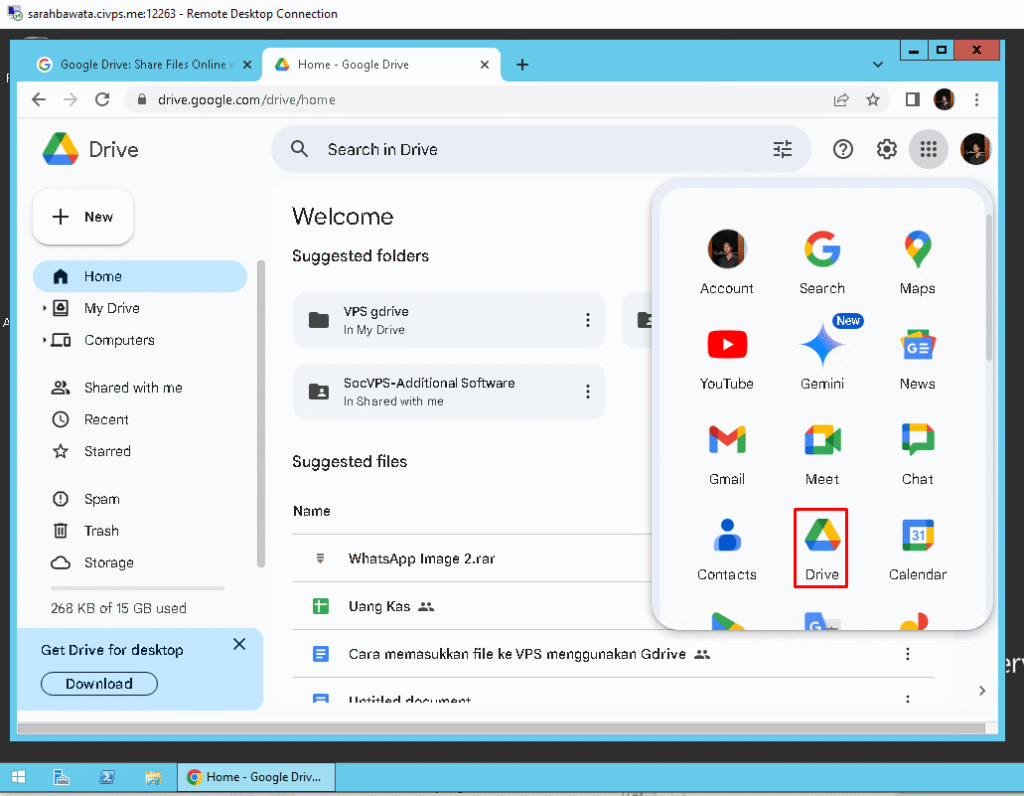Click the Google apps grid button
This screenshot has height=796, width=1024.
point(928,150)
